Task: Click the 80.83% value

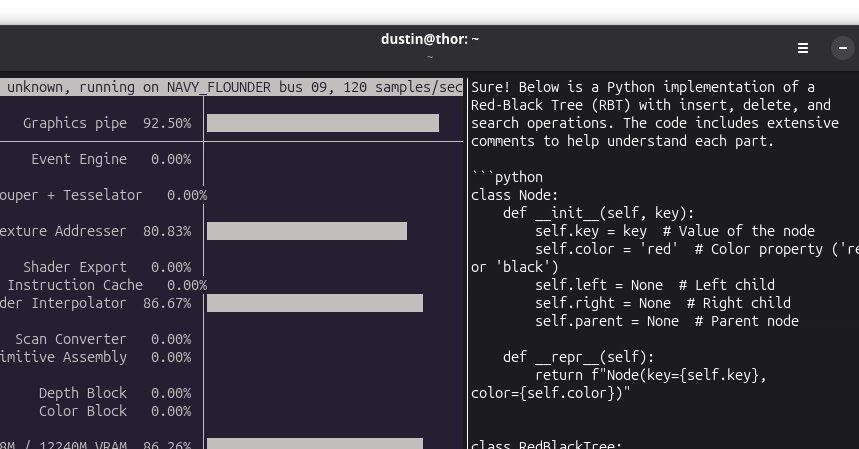Action: click(167, 231)
